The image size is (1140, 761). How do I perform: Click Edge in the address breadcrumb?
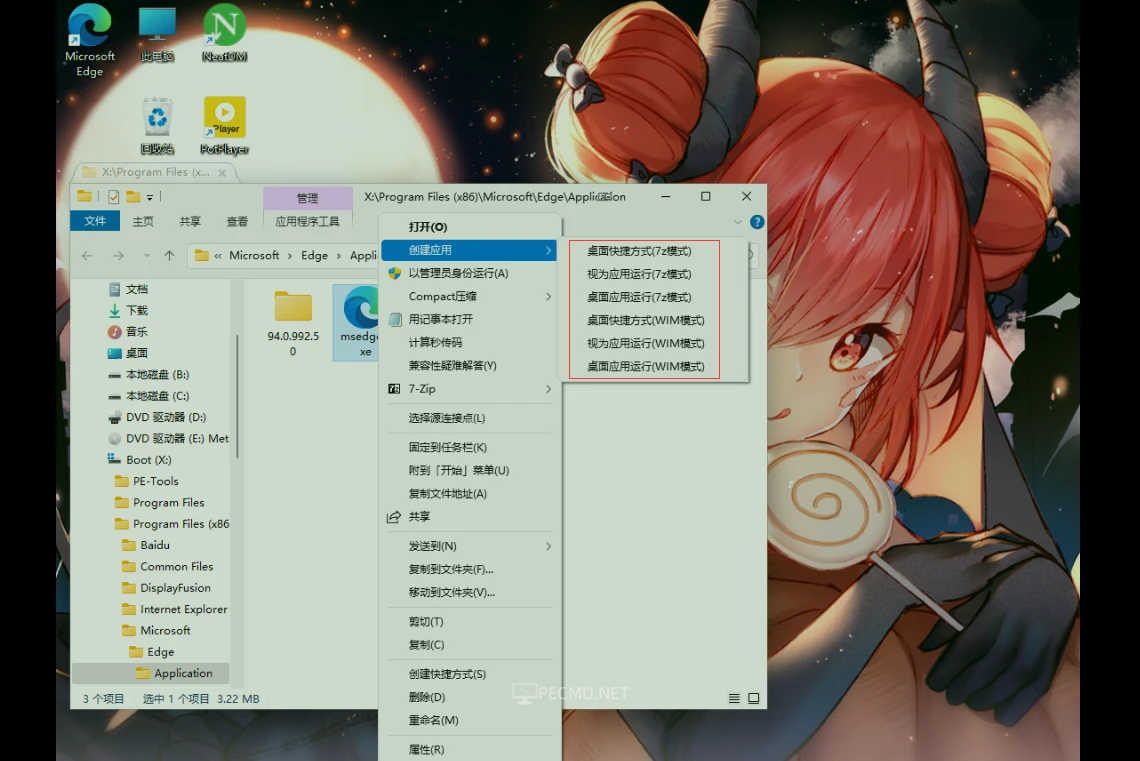[314, 256]
